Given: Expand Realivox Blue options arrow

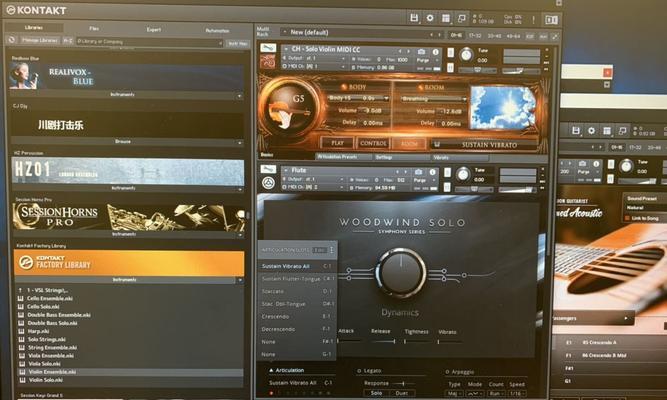Looking at the screenshot, I should click(239, 96).
